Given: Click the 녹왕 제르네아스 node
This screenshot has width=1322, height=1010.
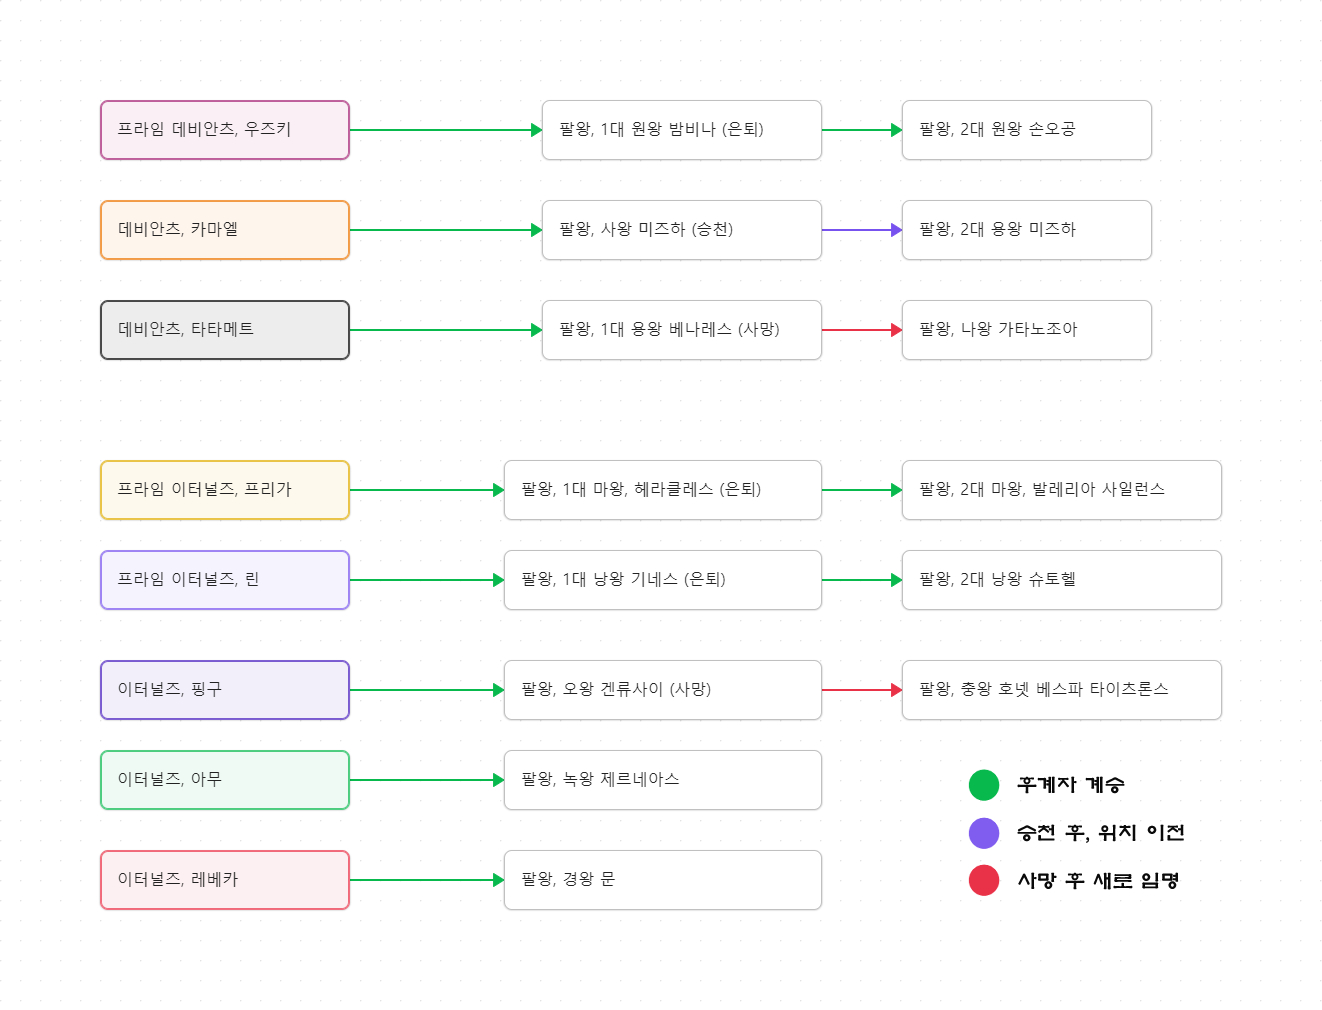Looking at the screenshot, I should click(662, 780).
